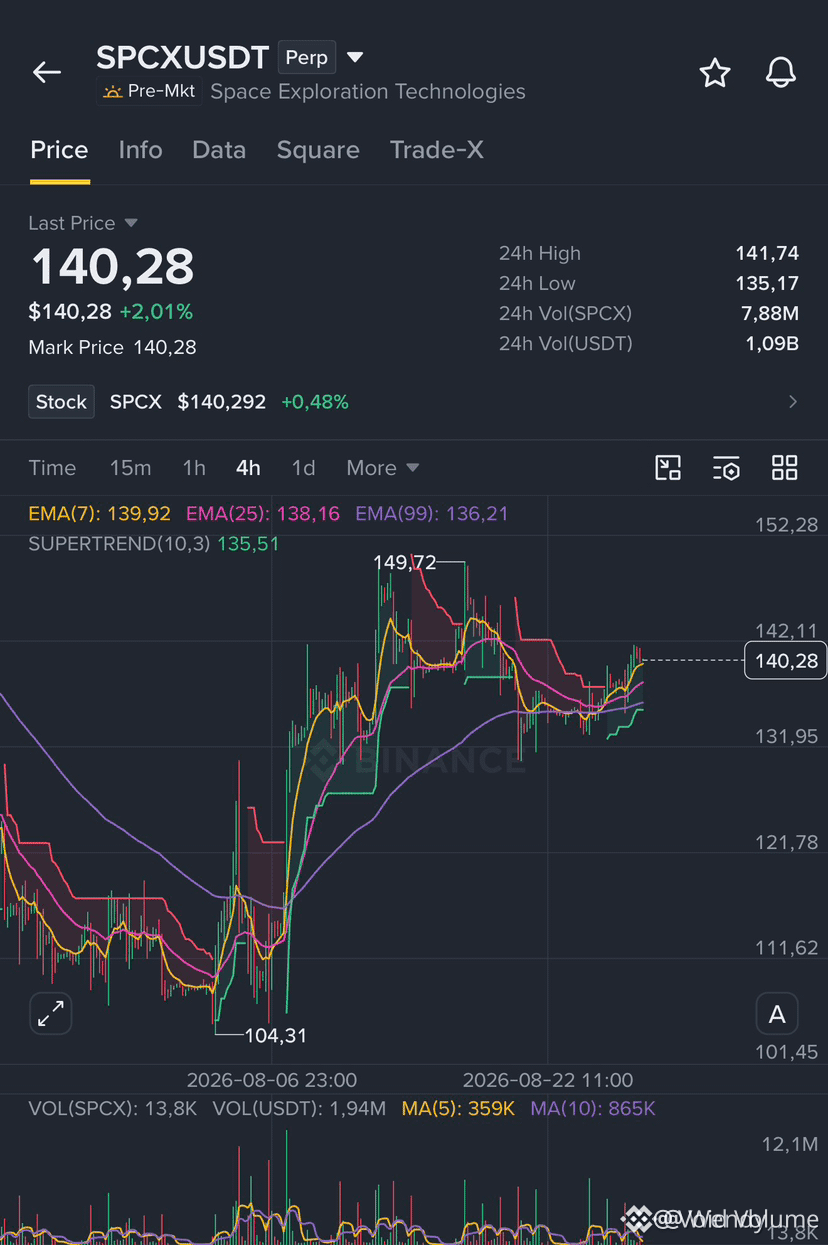Tap the VOL(USDT): 1,94M label
Screen dimensions: 828x1245
point(299,1108)
